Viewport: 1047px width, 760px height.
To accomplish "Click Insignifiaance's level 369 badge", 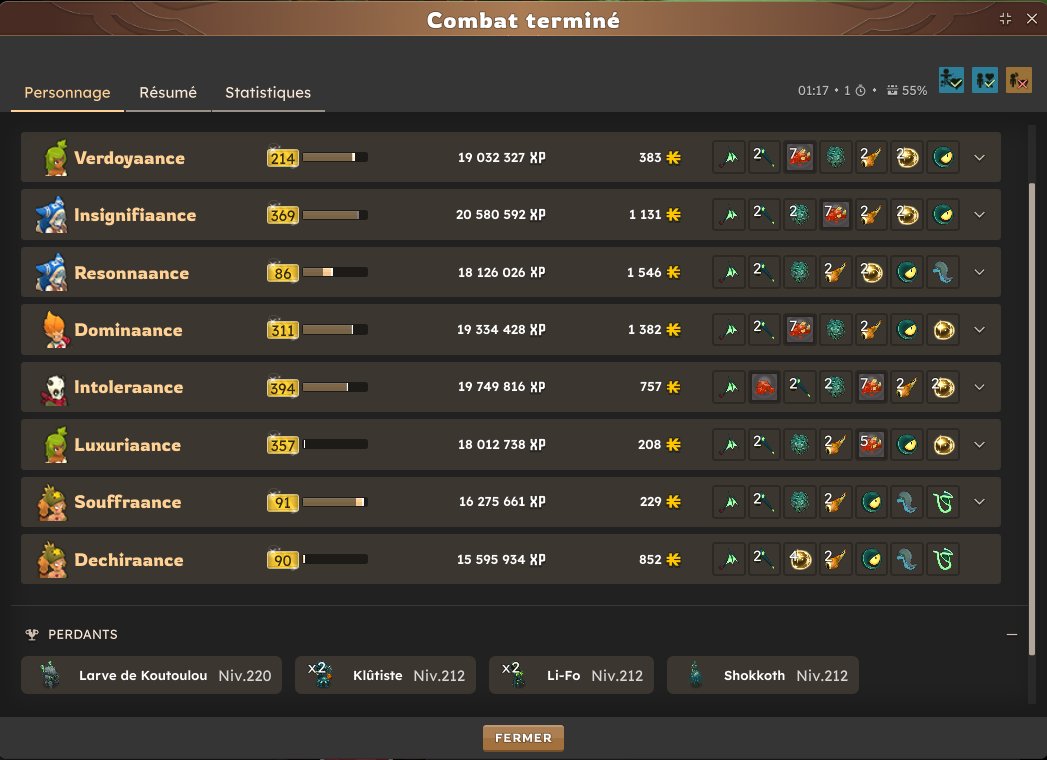I will pyautogui.click(x=282, y=215).
